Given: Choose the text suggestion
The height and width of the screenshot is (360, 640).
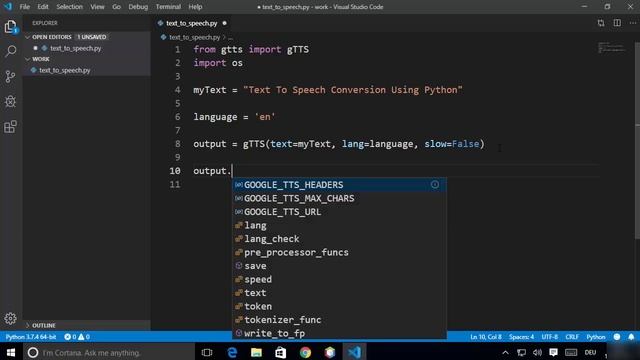Looking at the screenshot, I should pyautogui.click(x=340, y=293).
